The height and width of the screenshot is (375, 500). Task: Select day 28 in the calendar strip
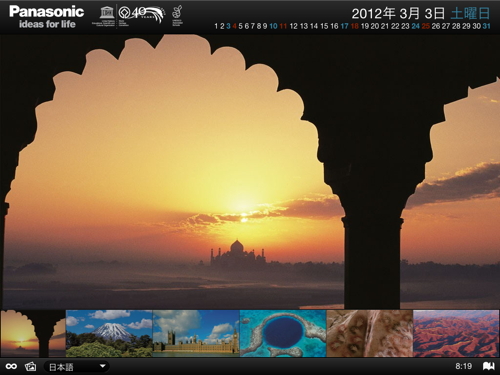pos(456,26)
